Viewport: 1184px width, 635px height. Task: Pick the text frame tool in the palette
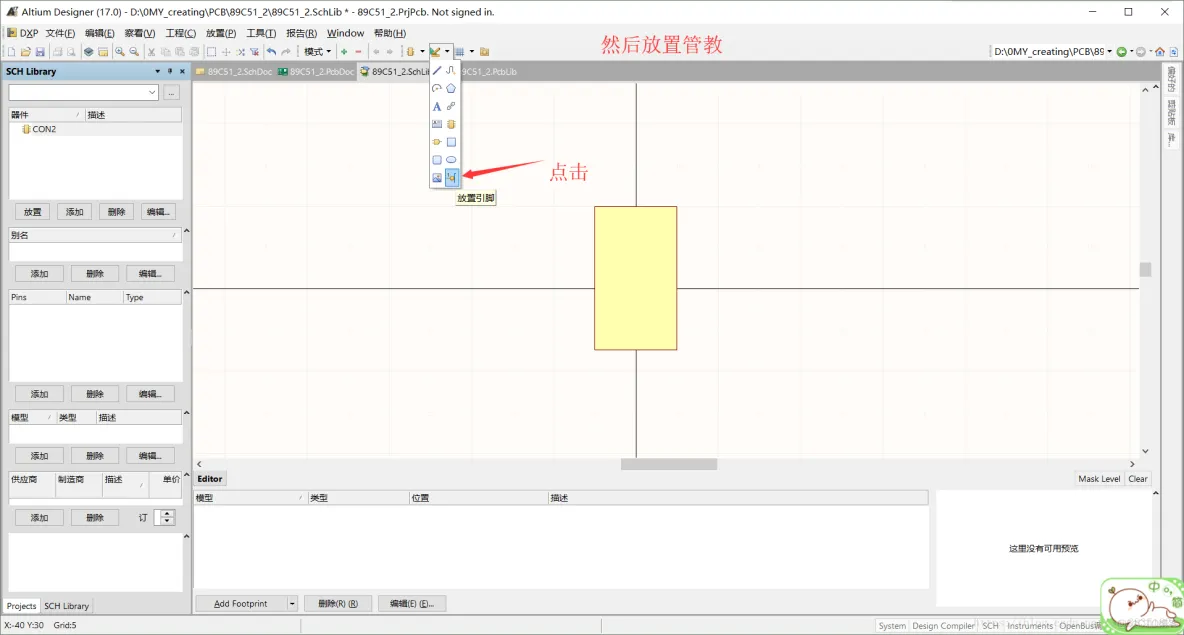pyautogui.click(x=437, y=125)
